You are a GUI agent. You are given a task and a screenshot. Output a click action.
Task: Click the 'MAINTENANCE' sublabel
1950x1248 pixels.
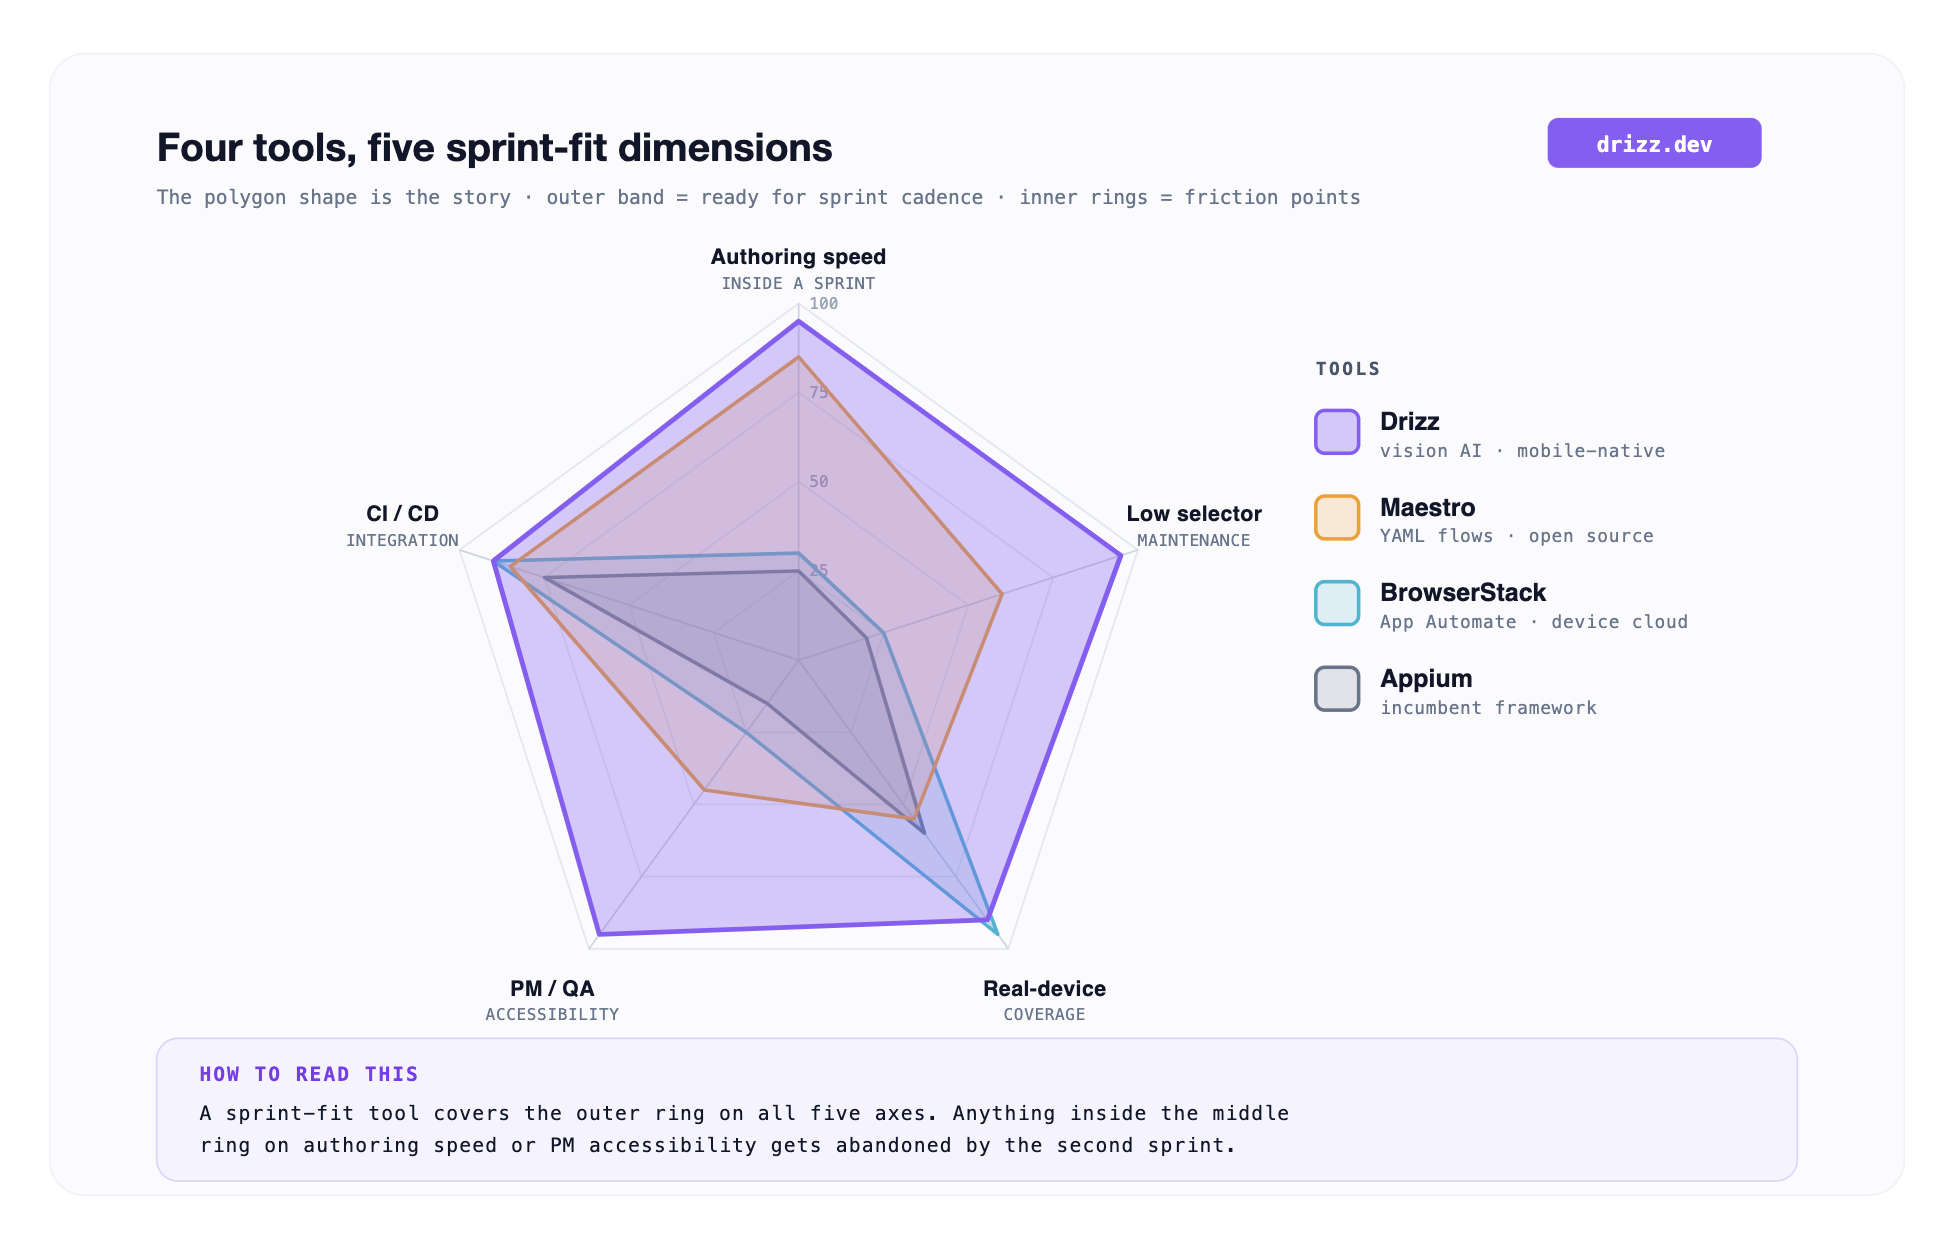(1194, 540)
